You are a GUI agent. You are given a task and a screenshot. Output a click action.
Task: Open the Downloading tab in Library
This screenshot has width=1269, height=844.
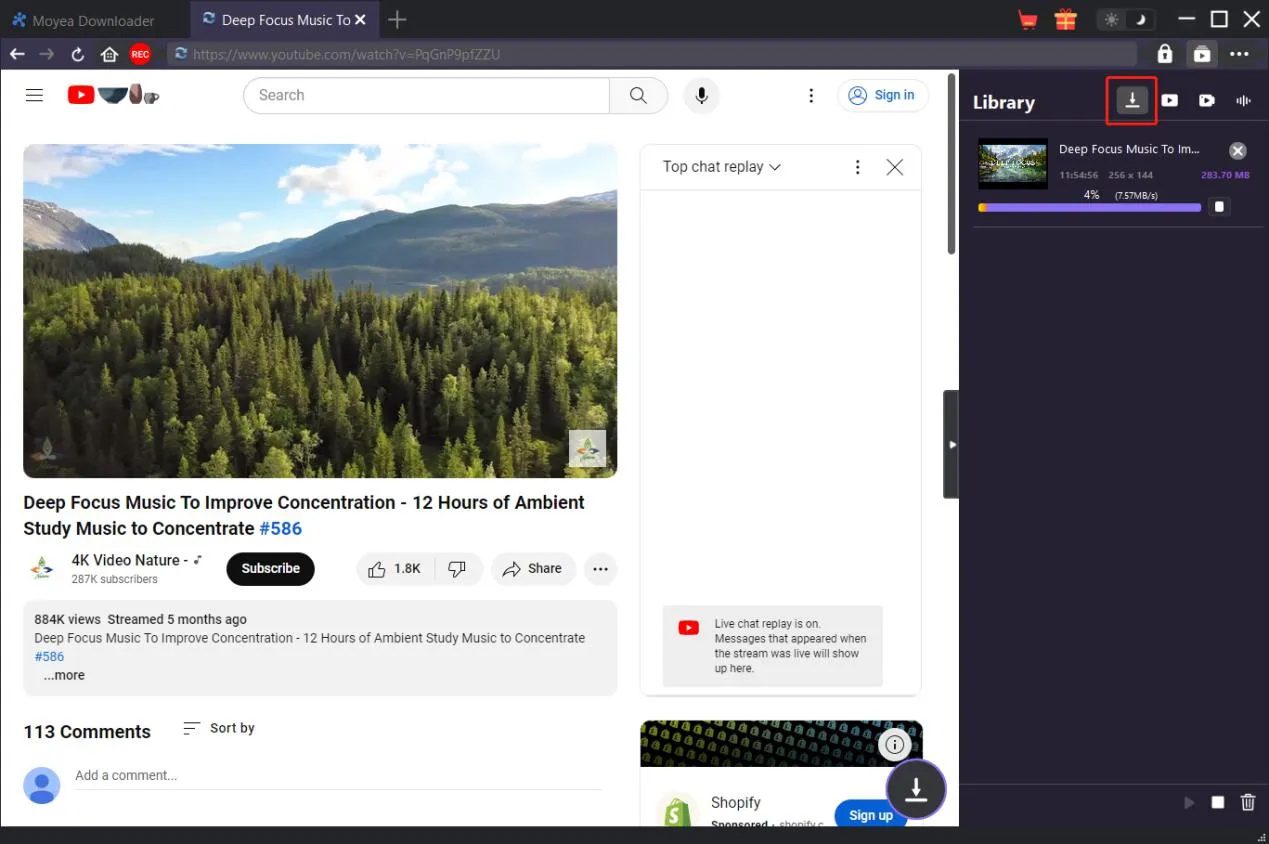click(1131, 101)
